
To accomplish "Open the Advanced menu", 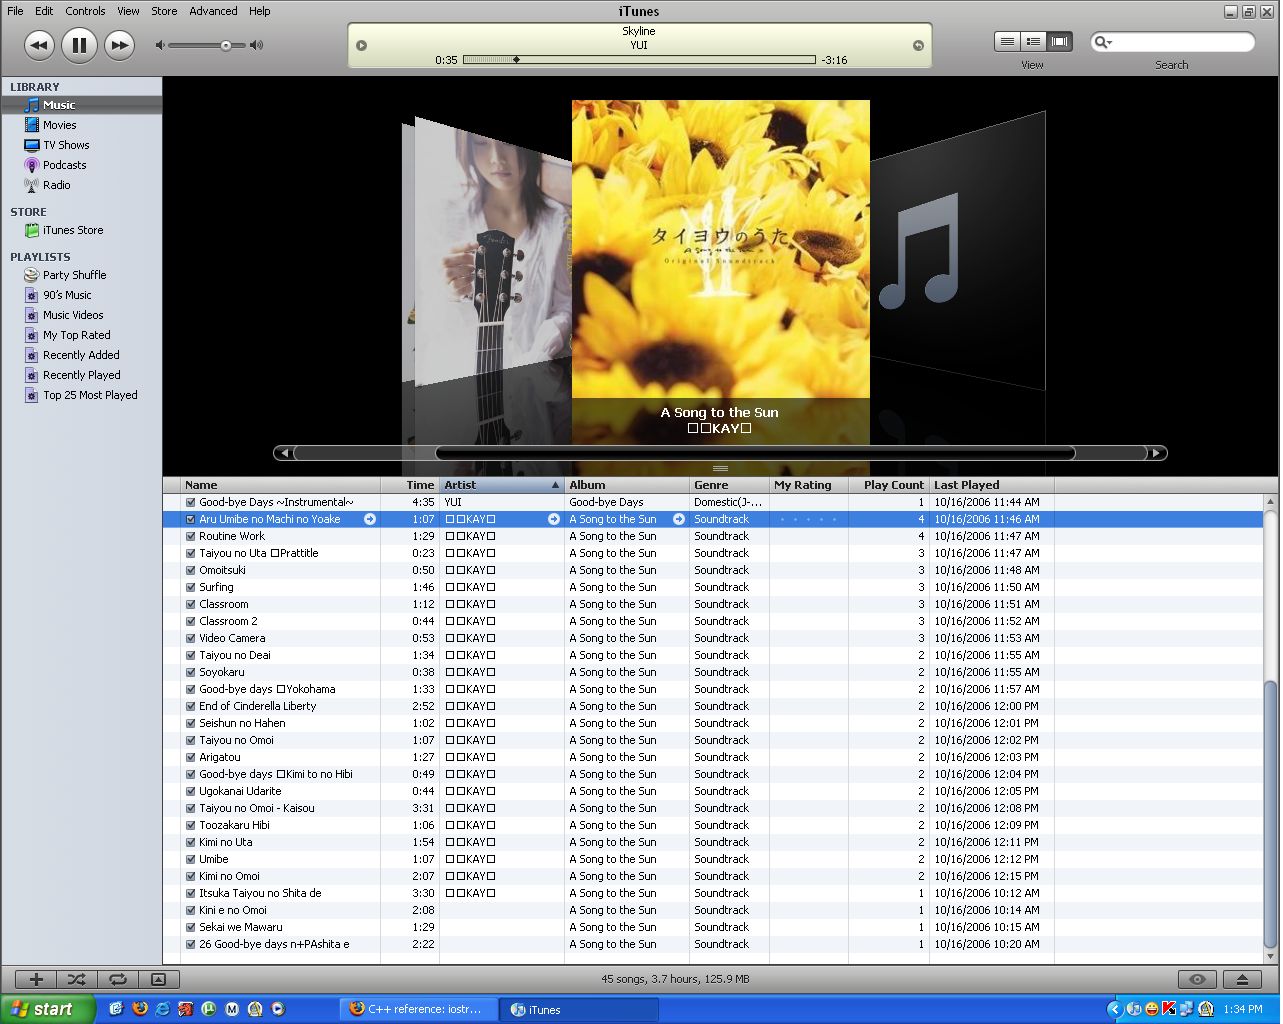I will click(213, 11).
